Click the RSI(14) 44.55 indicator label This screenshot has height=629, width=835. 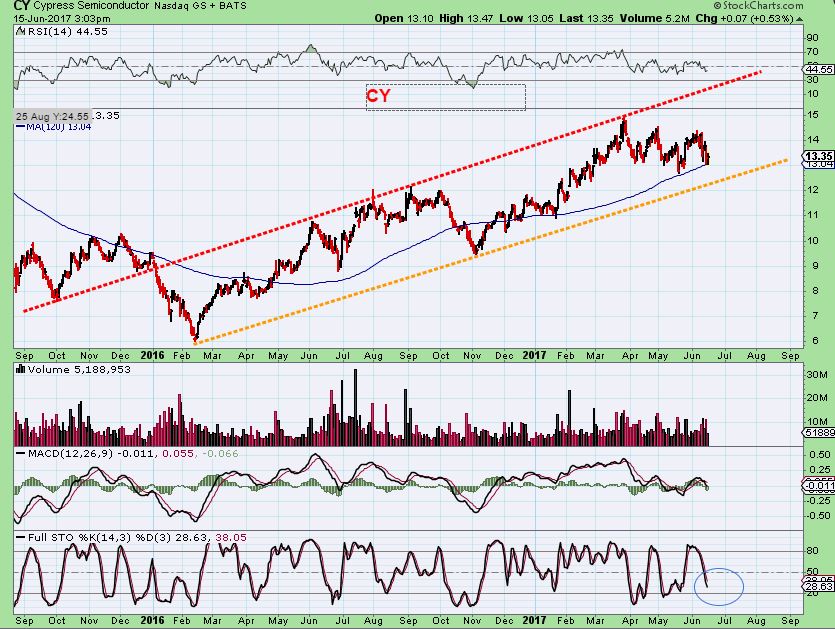pyautogui.click(x=68, y=31)
